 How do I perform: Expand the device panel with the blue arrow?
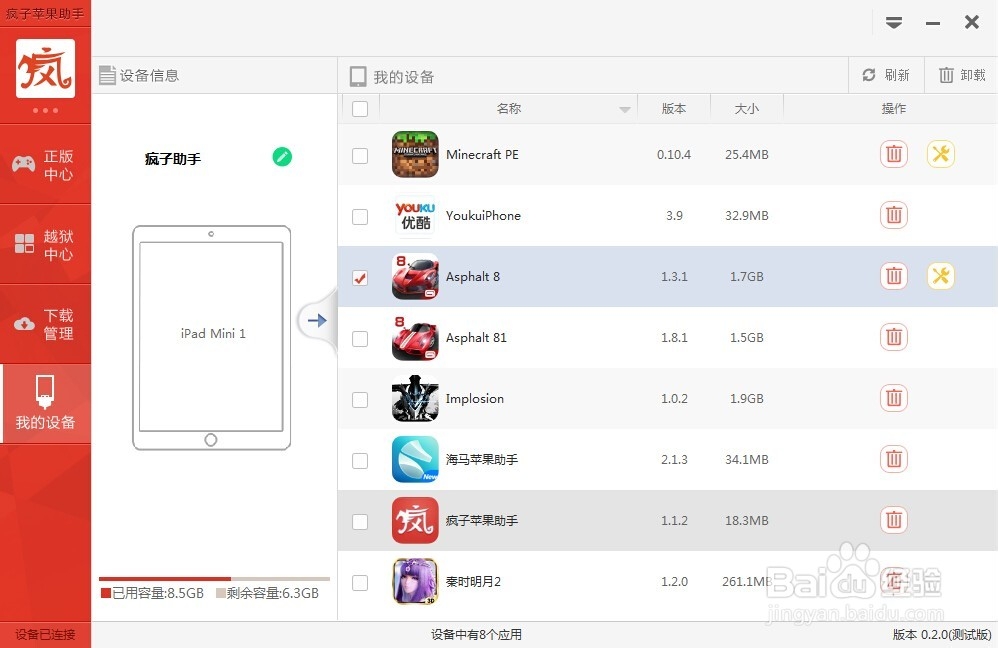point(318,320)
